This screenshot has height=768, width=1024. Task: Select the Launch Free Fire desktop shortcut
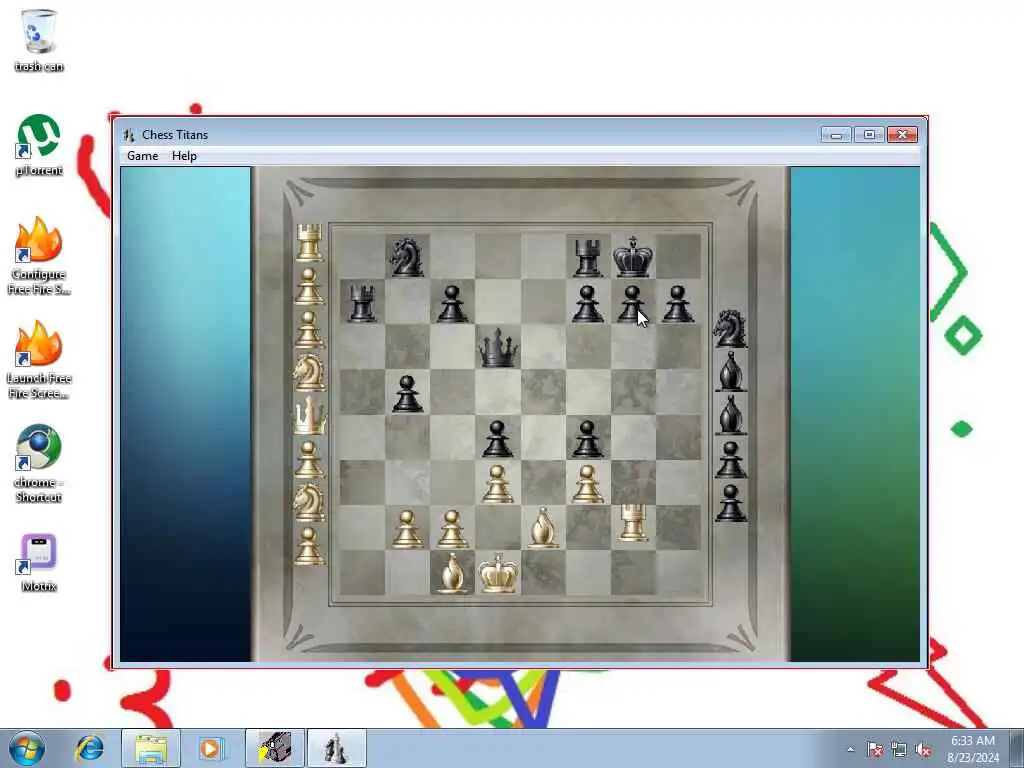[39, 360]
